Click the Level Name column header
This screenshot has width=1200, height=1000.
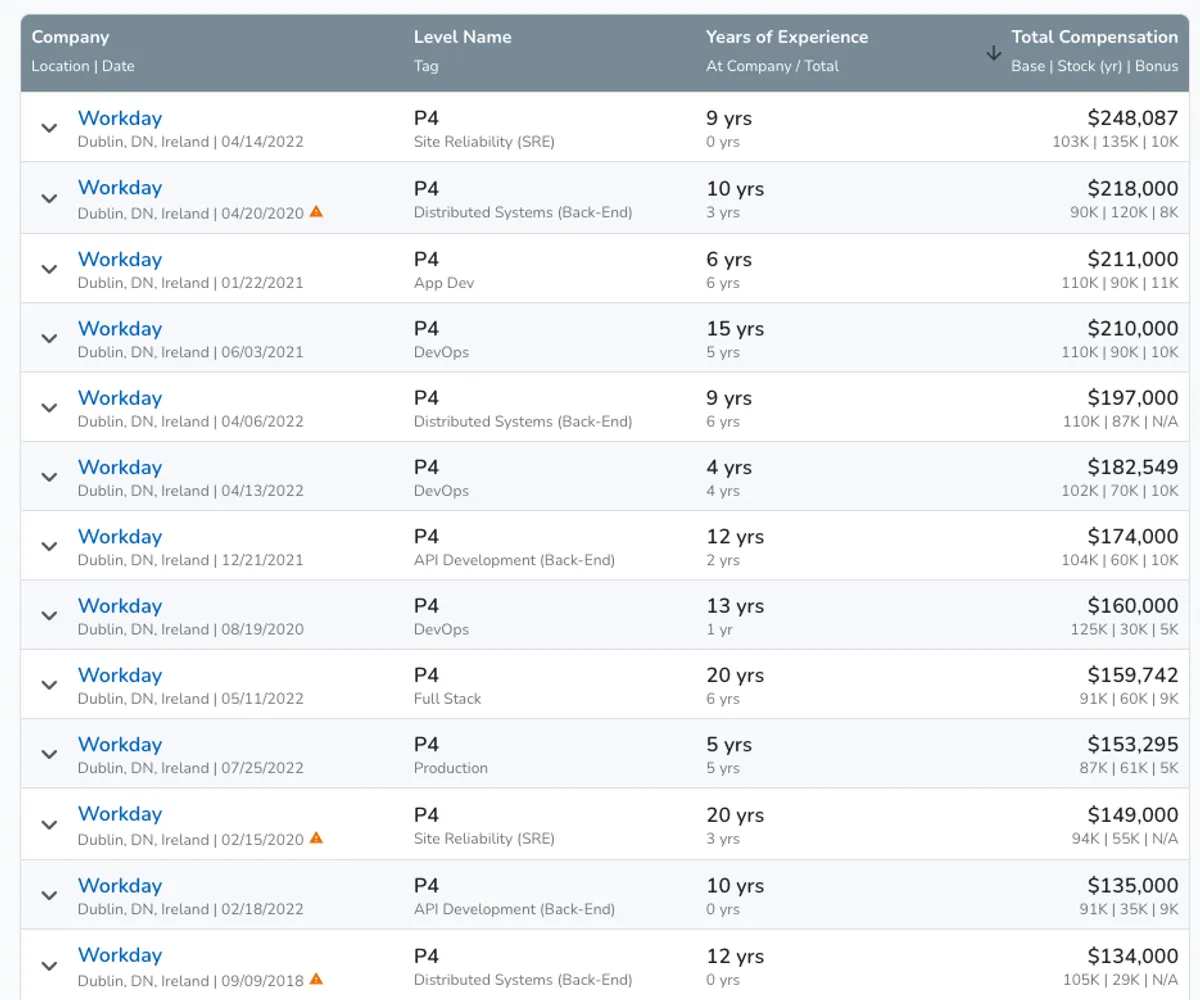(462, 38)
